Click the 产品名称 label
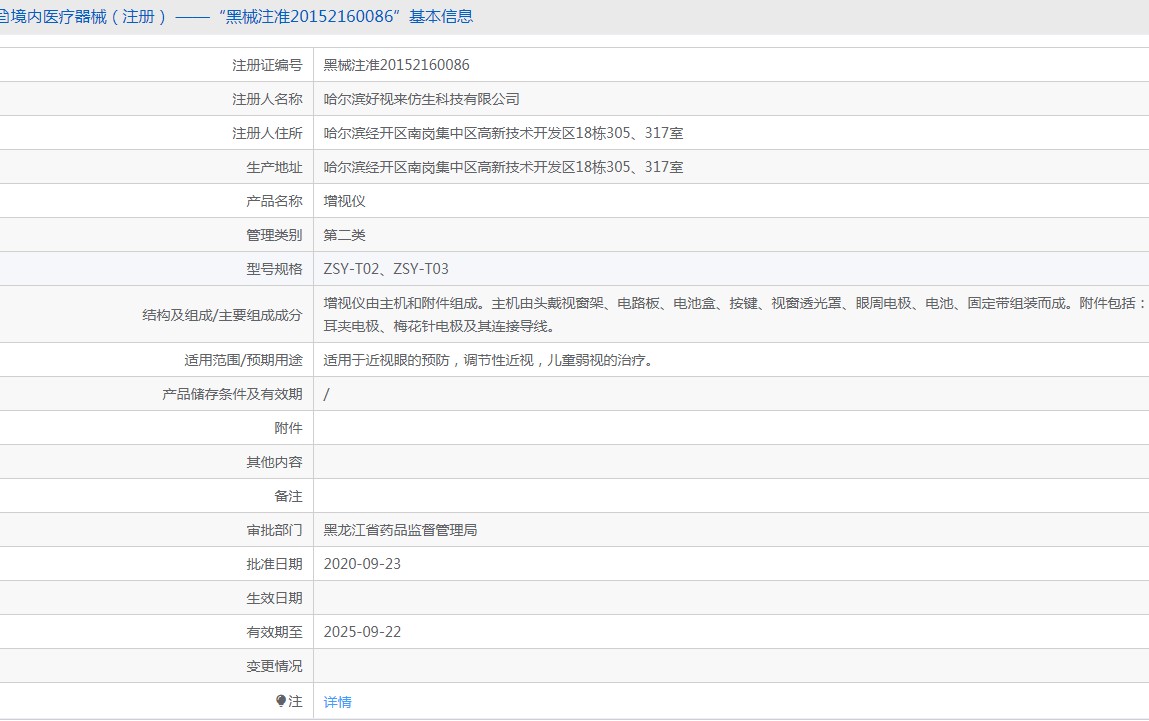 [274, 201]
